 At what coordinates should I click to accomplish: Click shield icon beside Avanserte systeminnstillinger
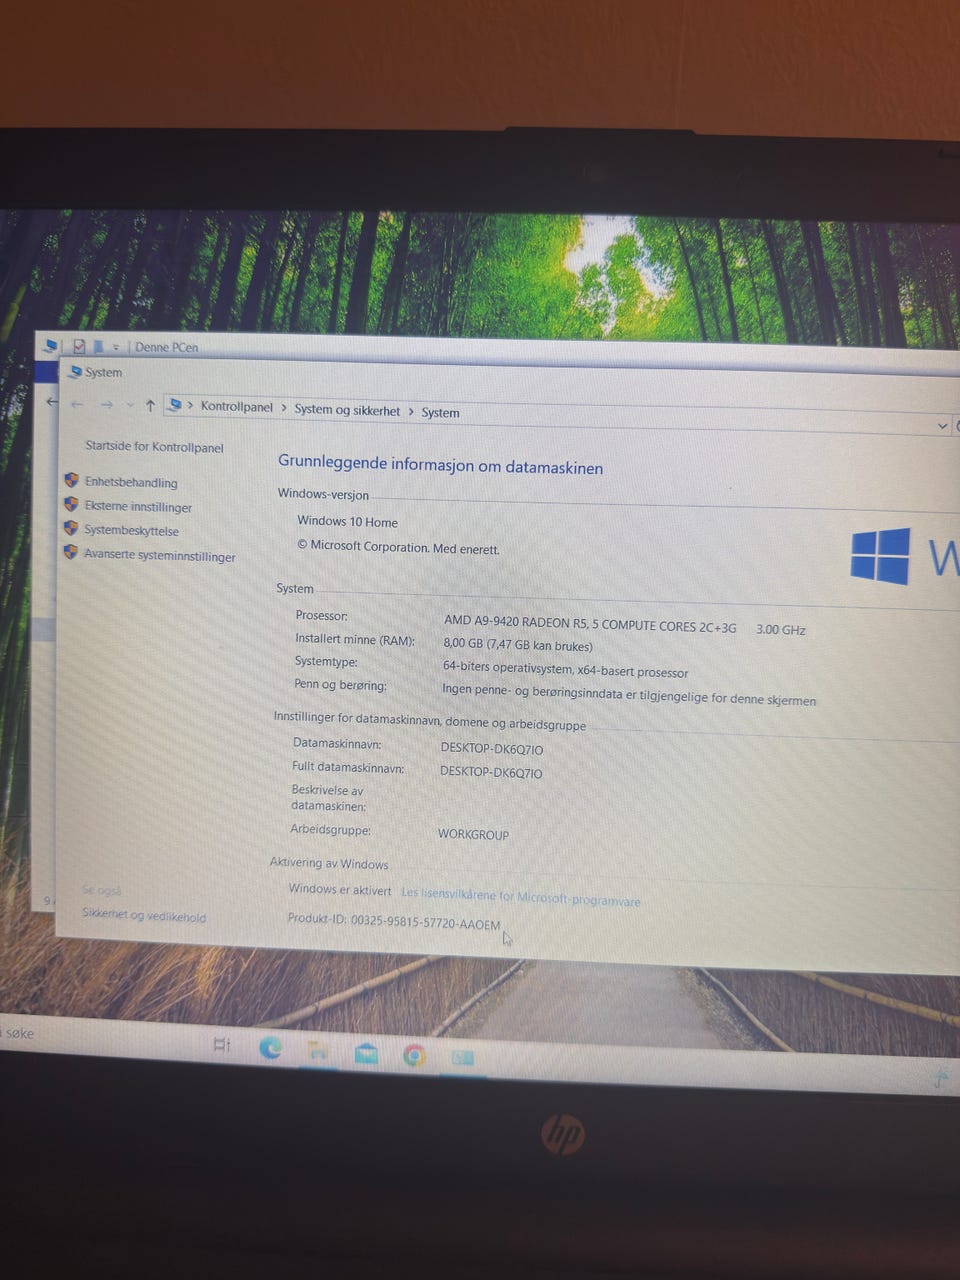[x=71, y=552]
